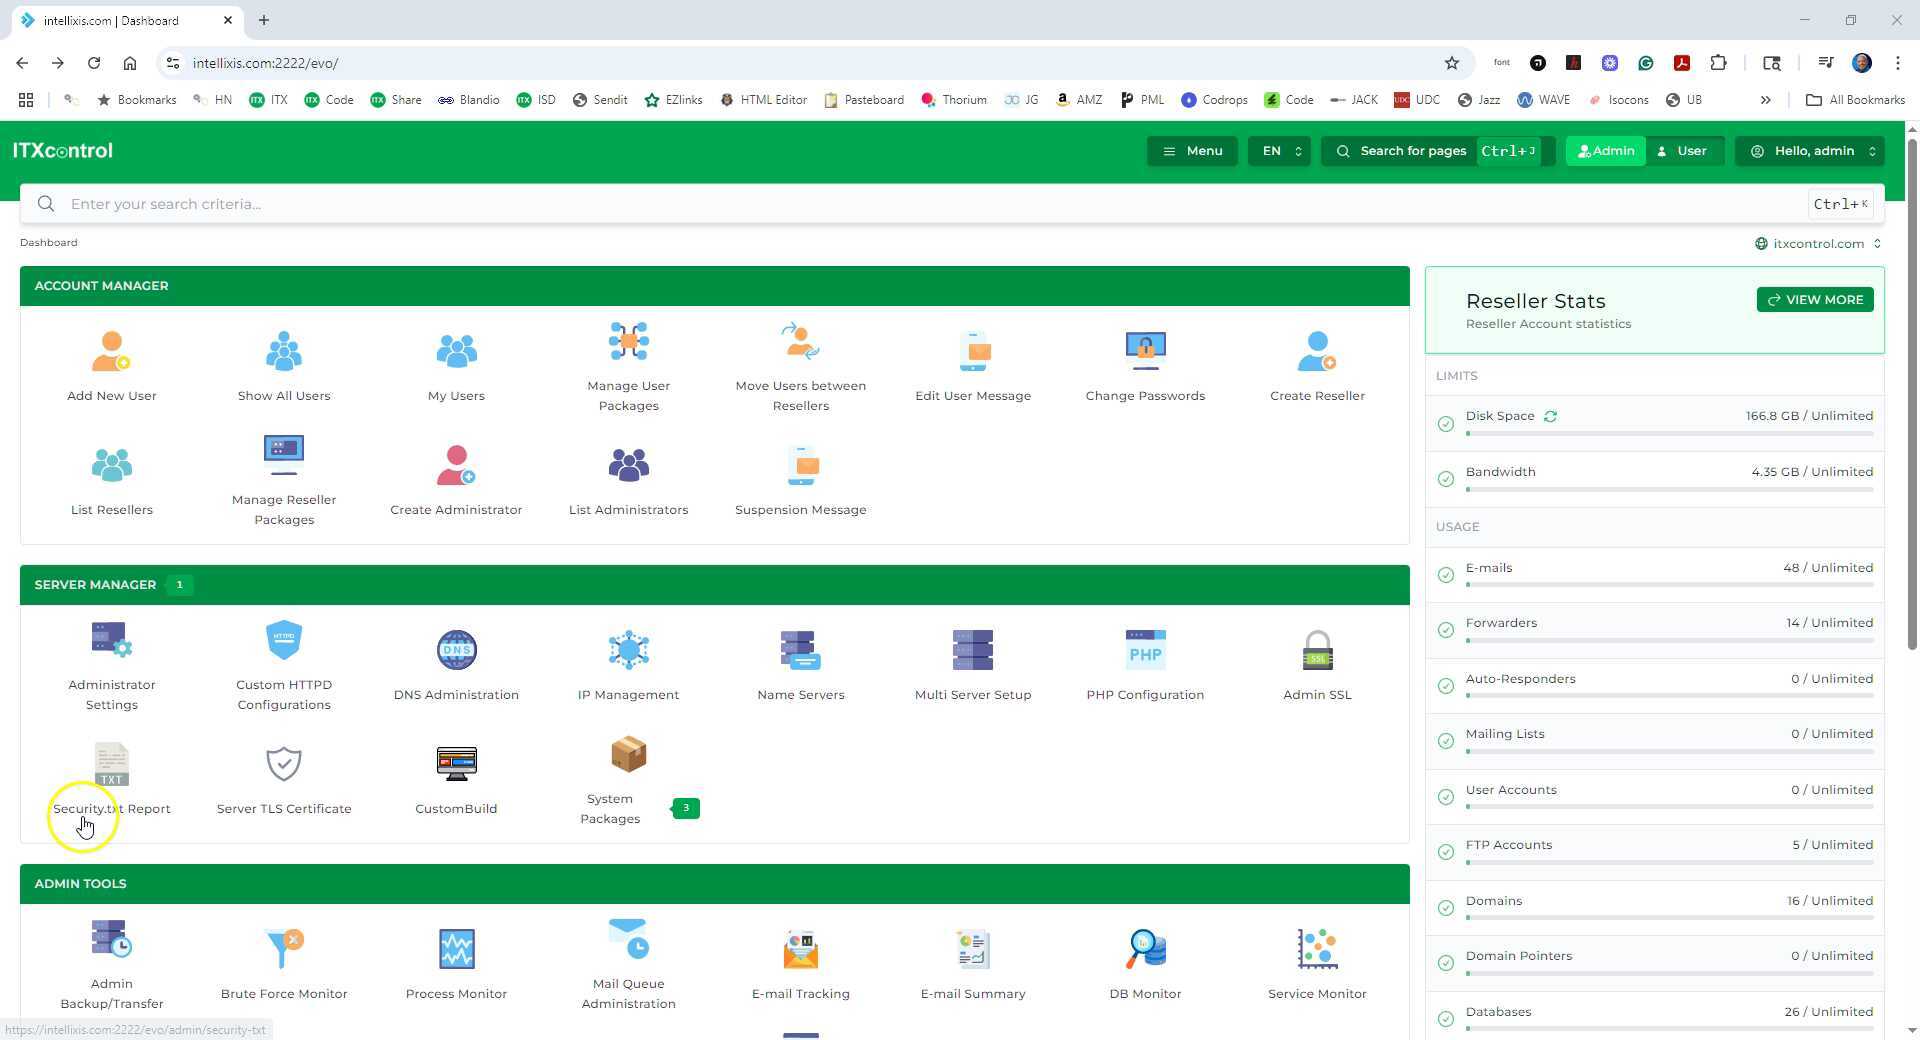Refresh the Disk Space usage reading

pos(1550,416)
